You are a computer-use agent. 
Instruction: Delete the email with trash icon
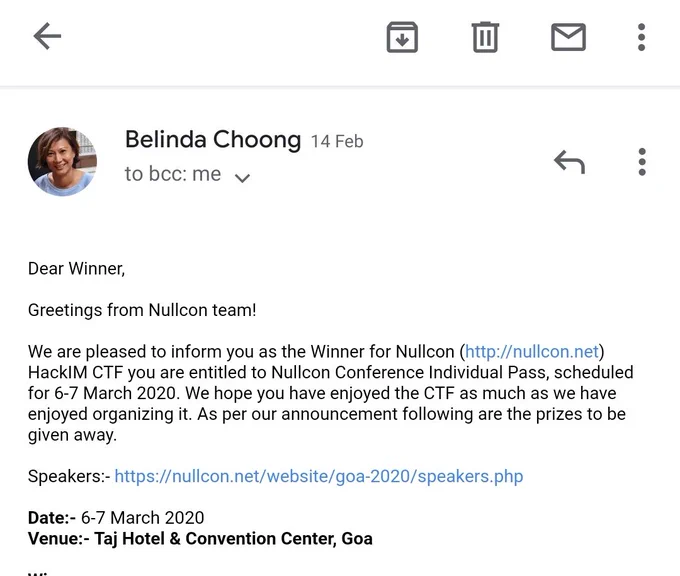[485, 37]
